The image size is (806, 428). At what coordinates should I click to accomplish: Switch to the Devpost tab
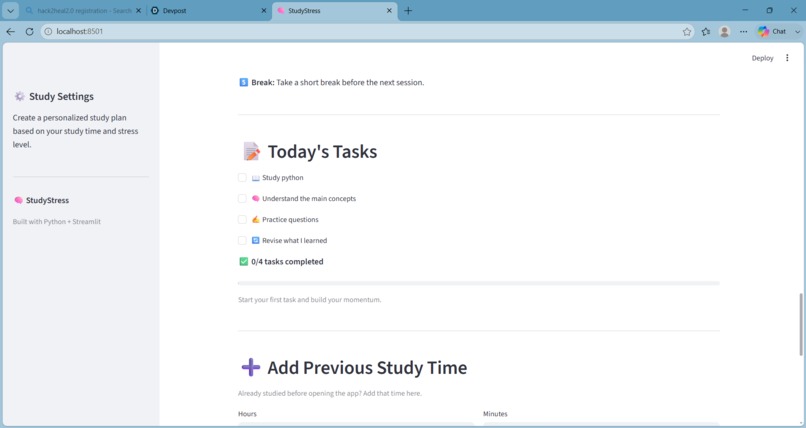(208, 11)
